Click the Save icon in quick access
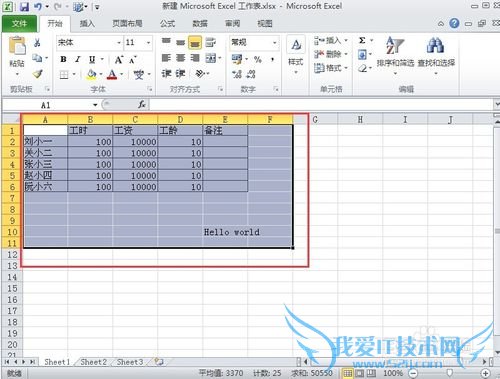The height and width of the screenshot is (379, 500). pyautogui.click(x=24, y=7)
